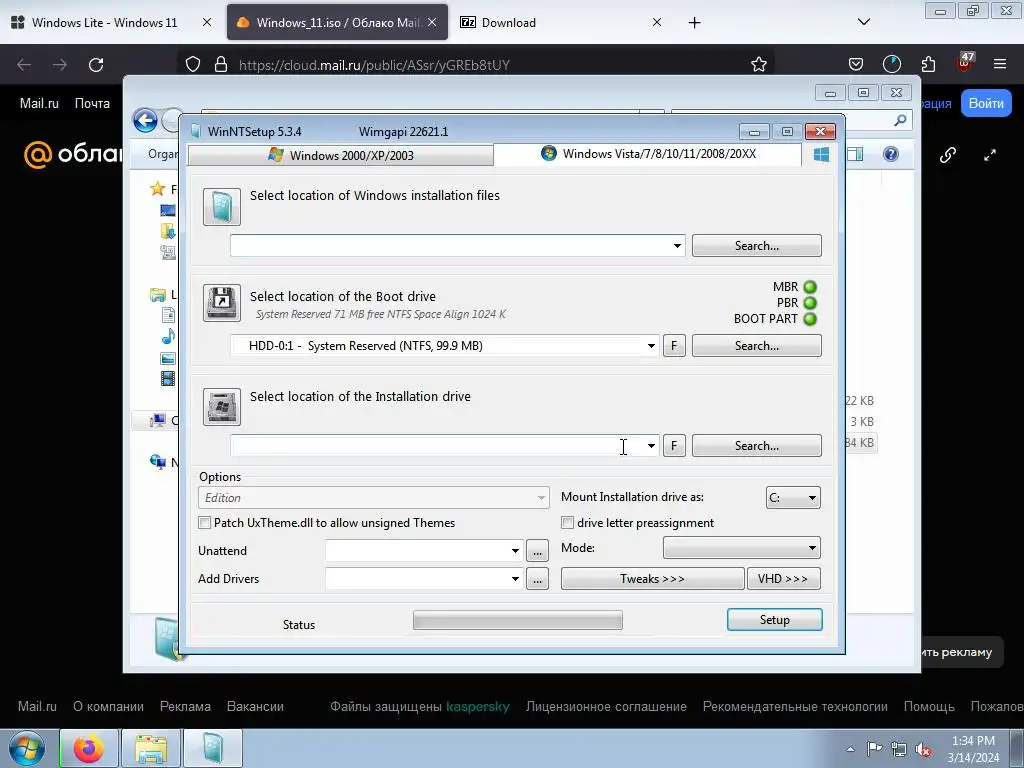Expand the Unattend dropdown

[515, 551]
